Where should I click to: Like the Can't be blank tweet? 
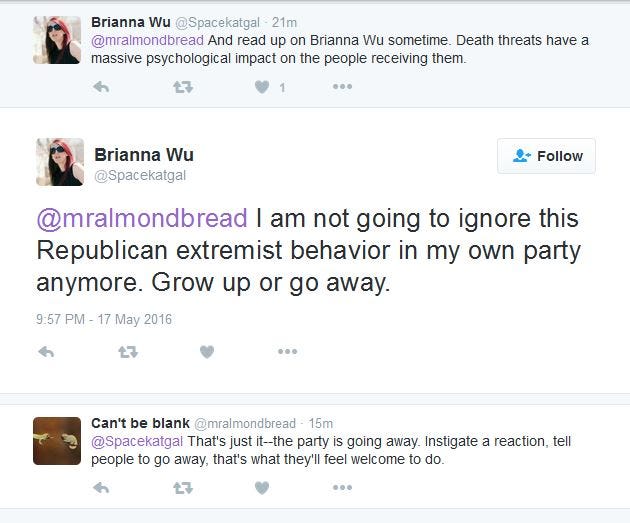click(262, 488)
